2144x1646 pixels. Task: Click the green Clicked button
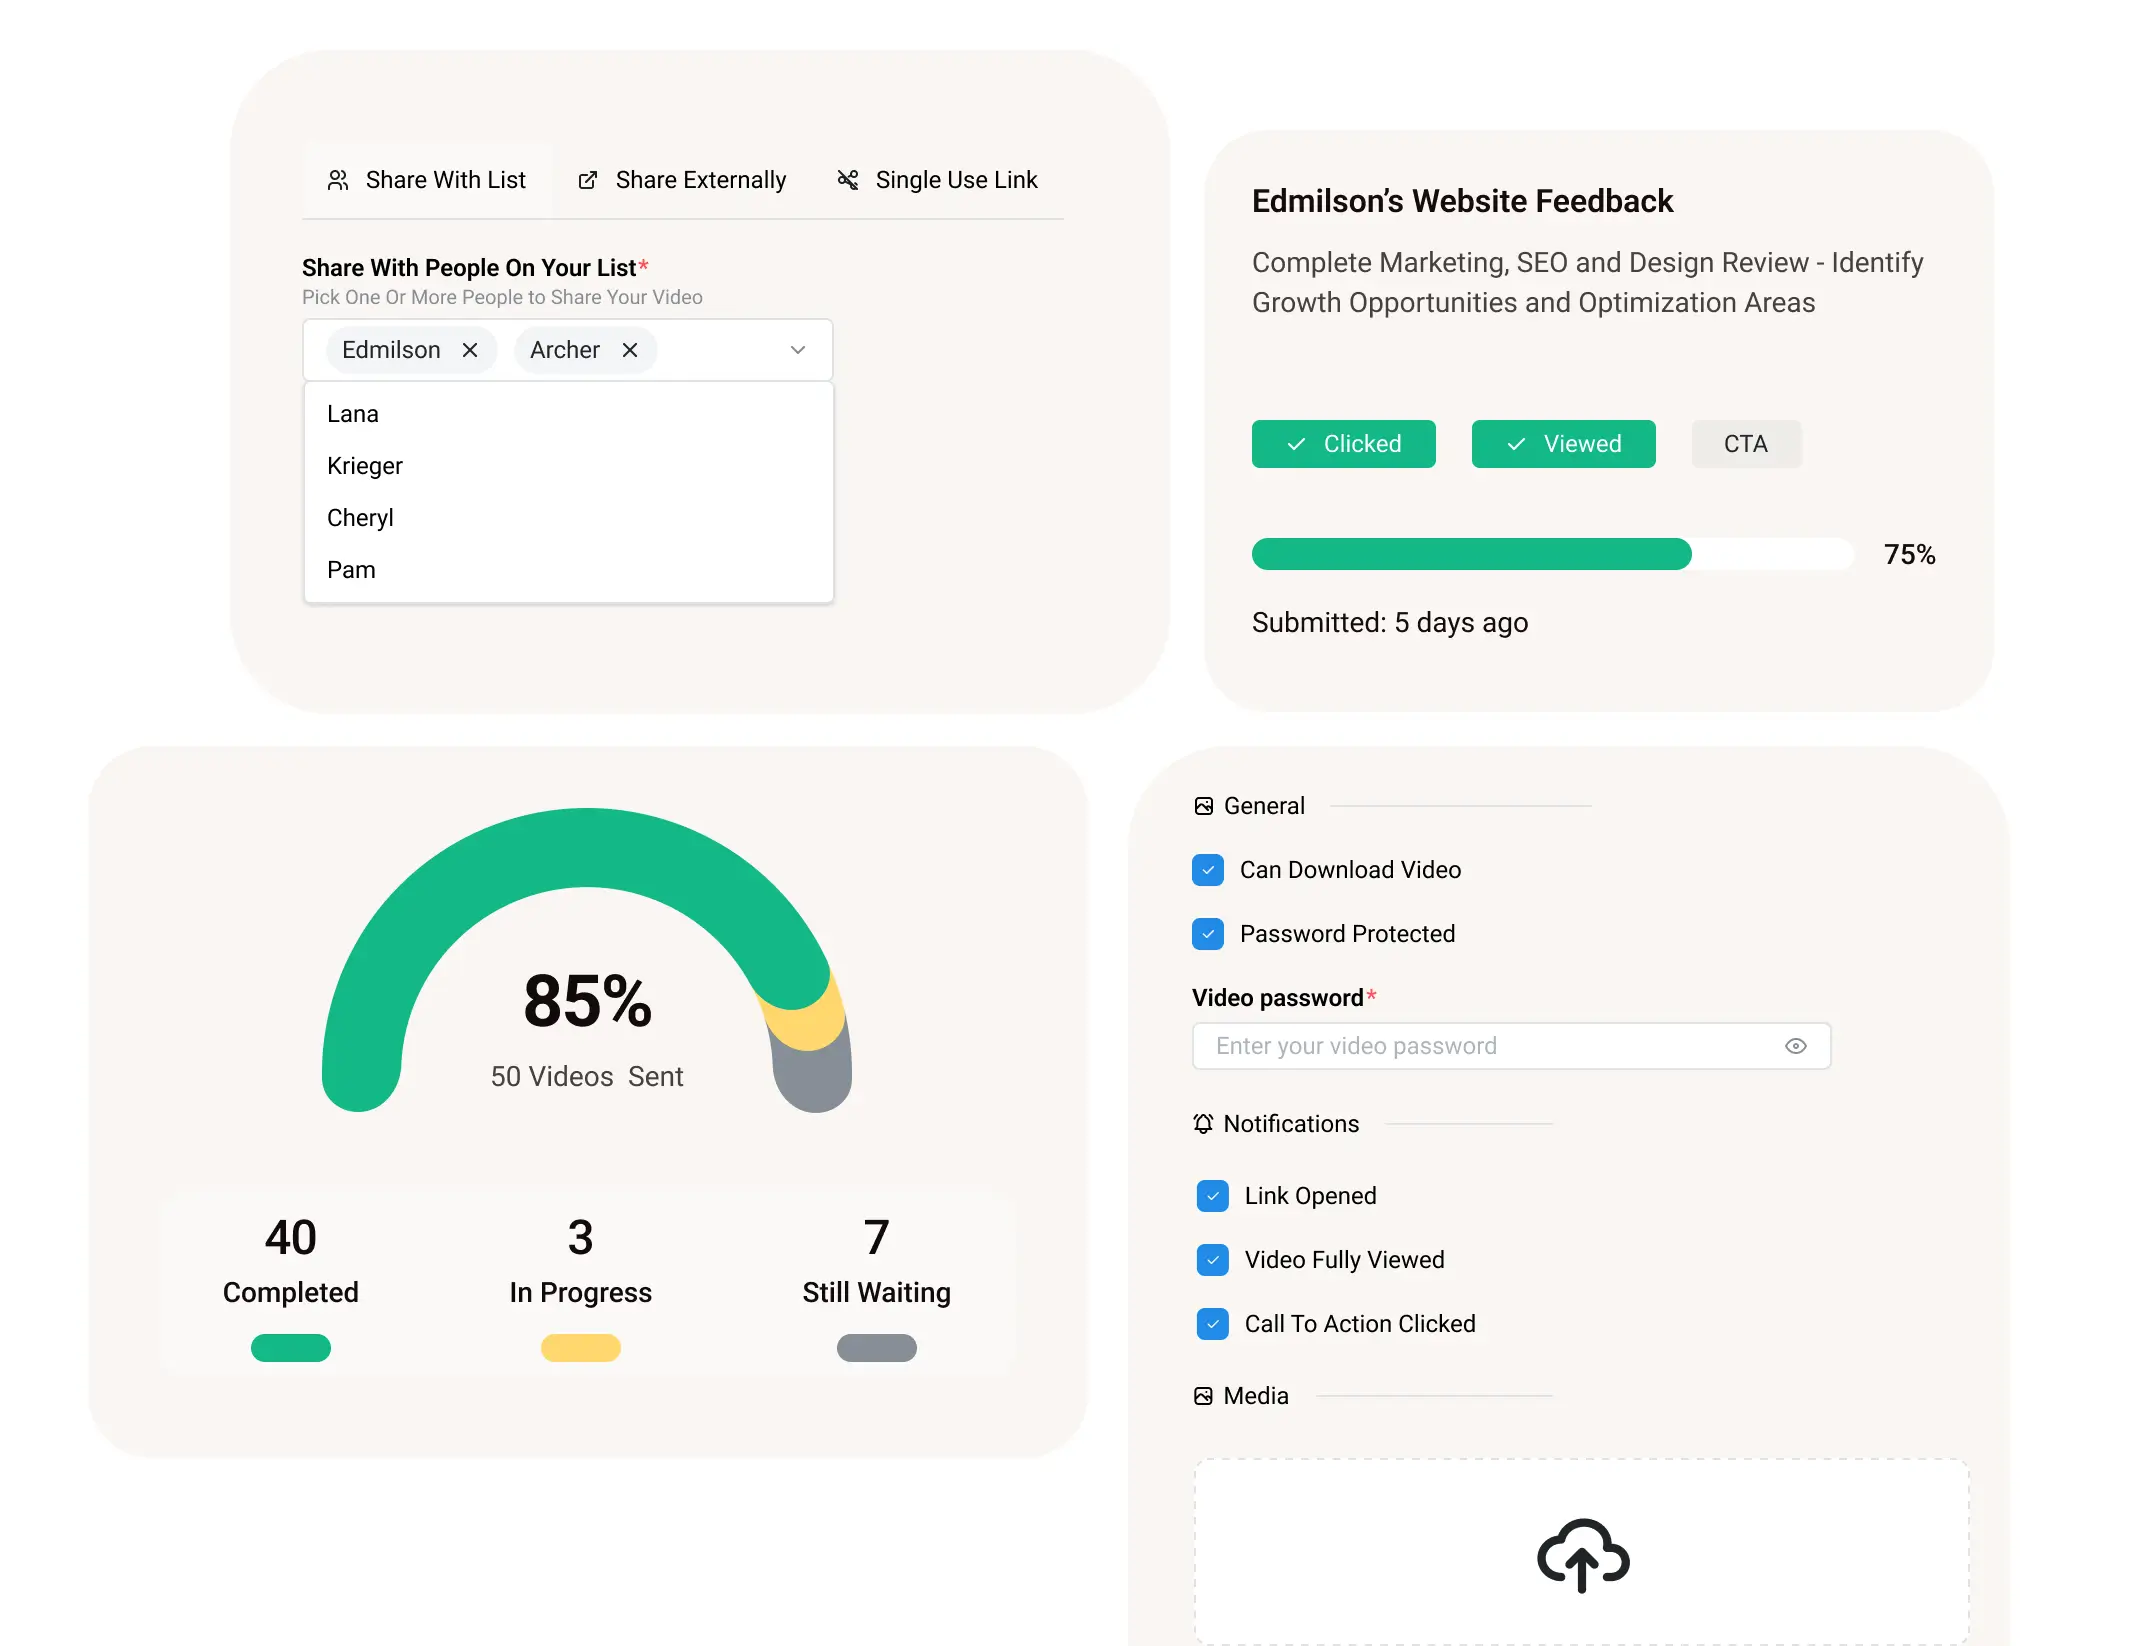[x=1343, y=444]
